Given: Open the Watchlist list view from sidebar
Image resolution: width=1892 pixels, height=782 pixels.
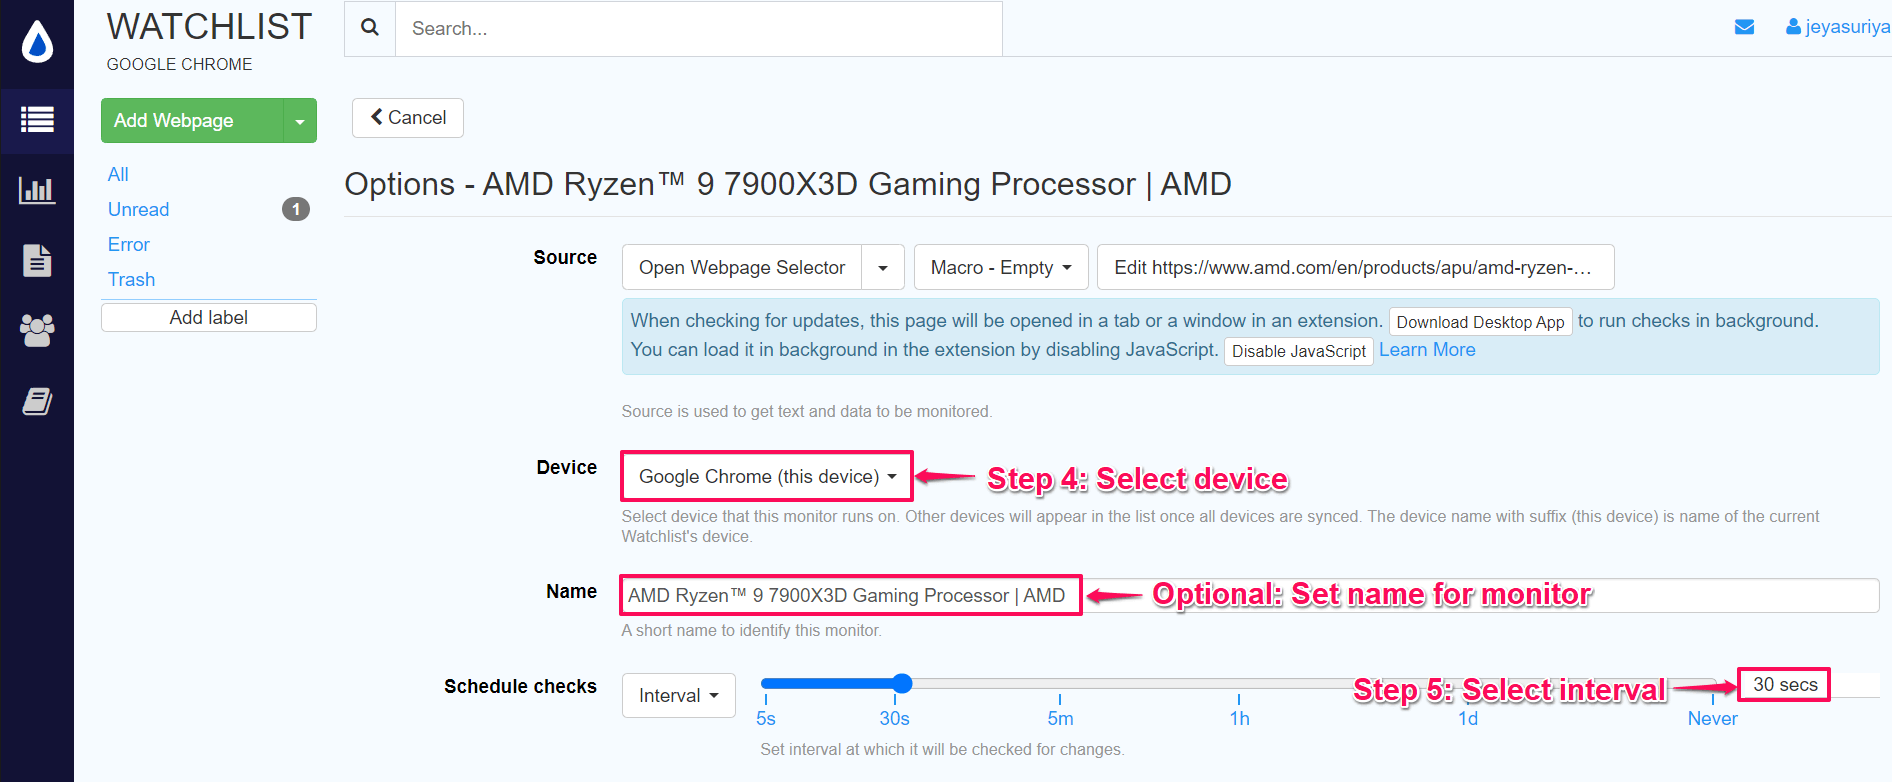Looking at the screenshot, I should point(37,120).
